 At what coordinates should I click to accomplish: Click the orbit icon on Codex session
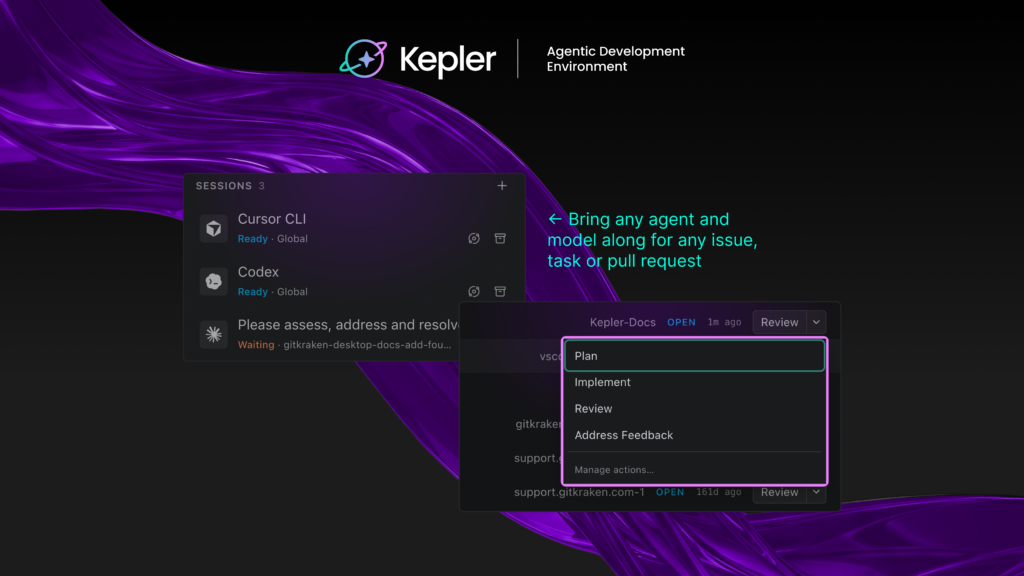[x=474, y=291]
